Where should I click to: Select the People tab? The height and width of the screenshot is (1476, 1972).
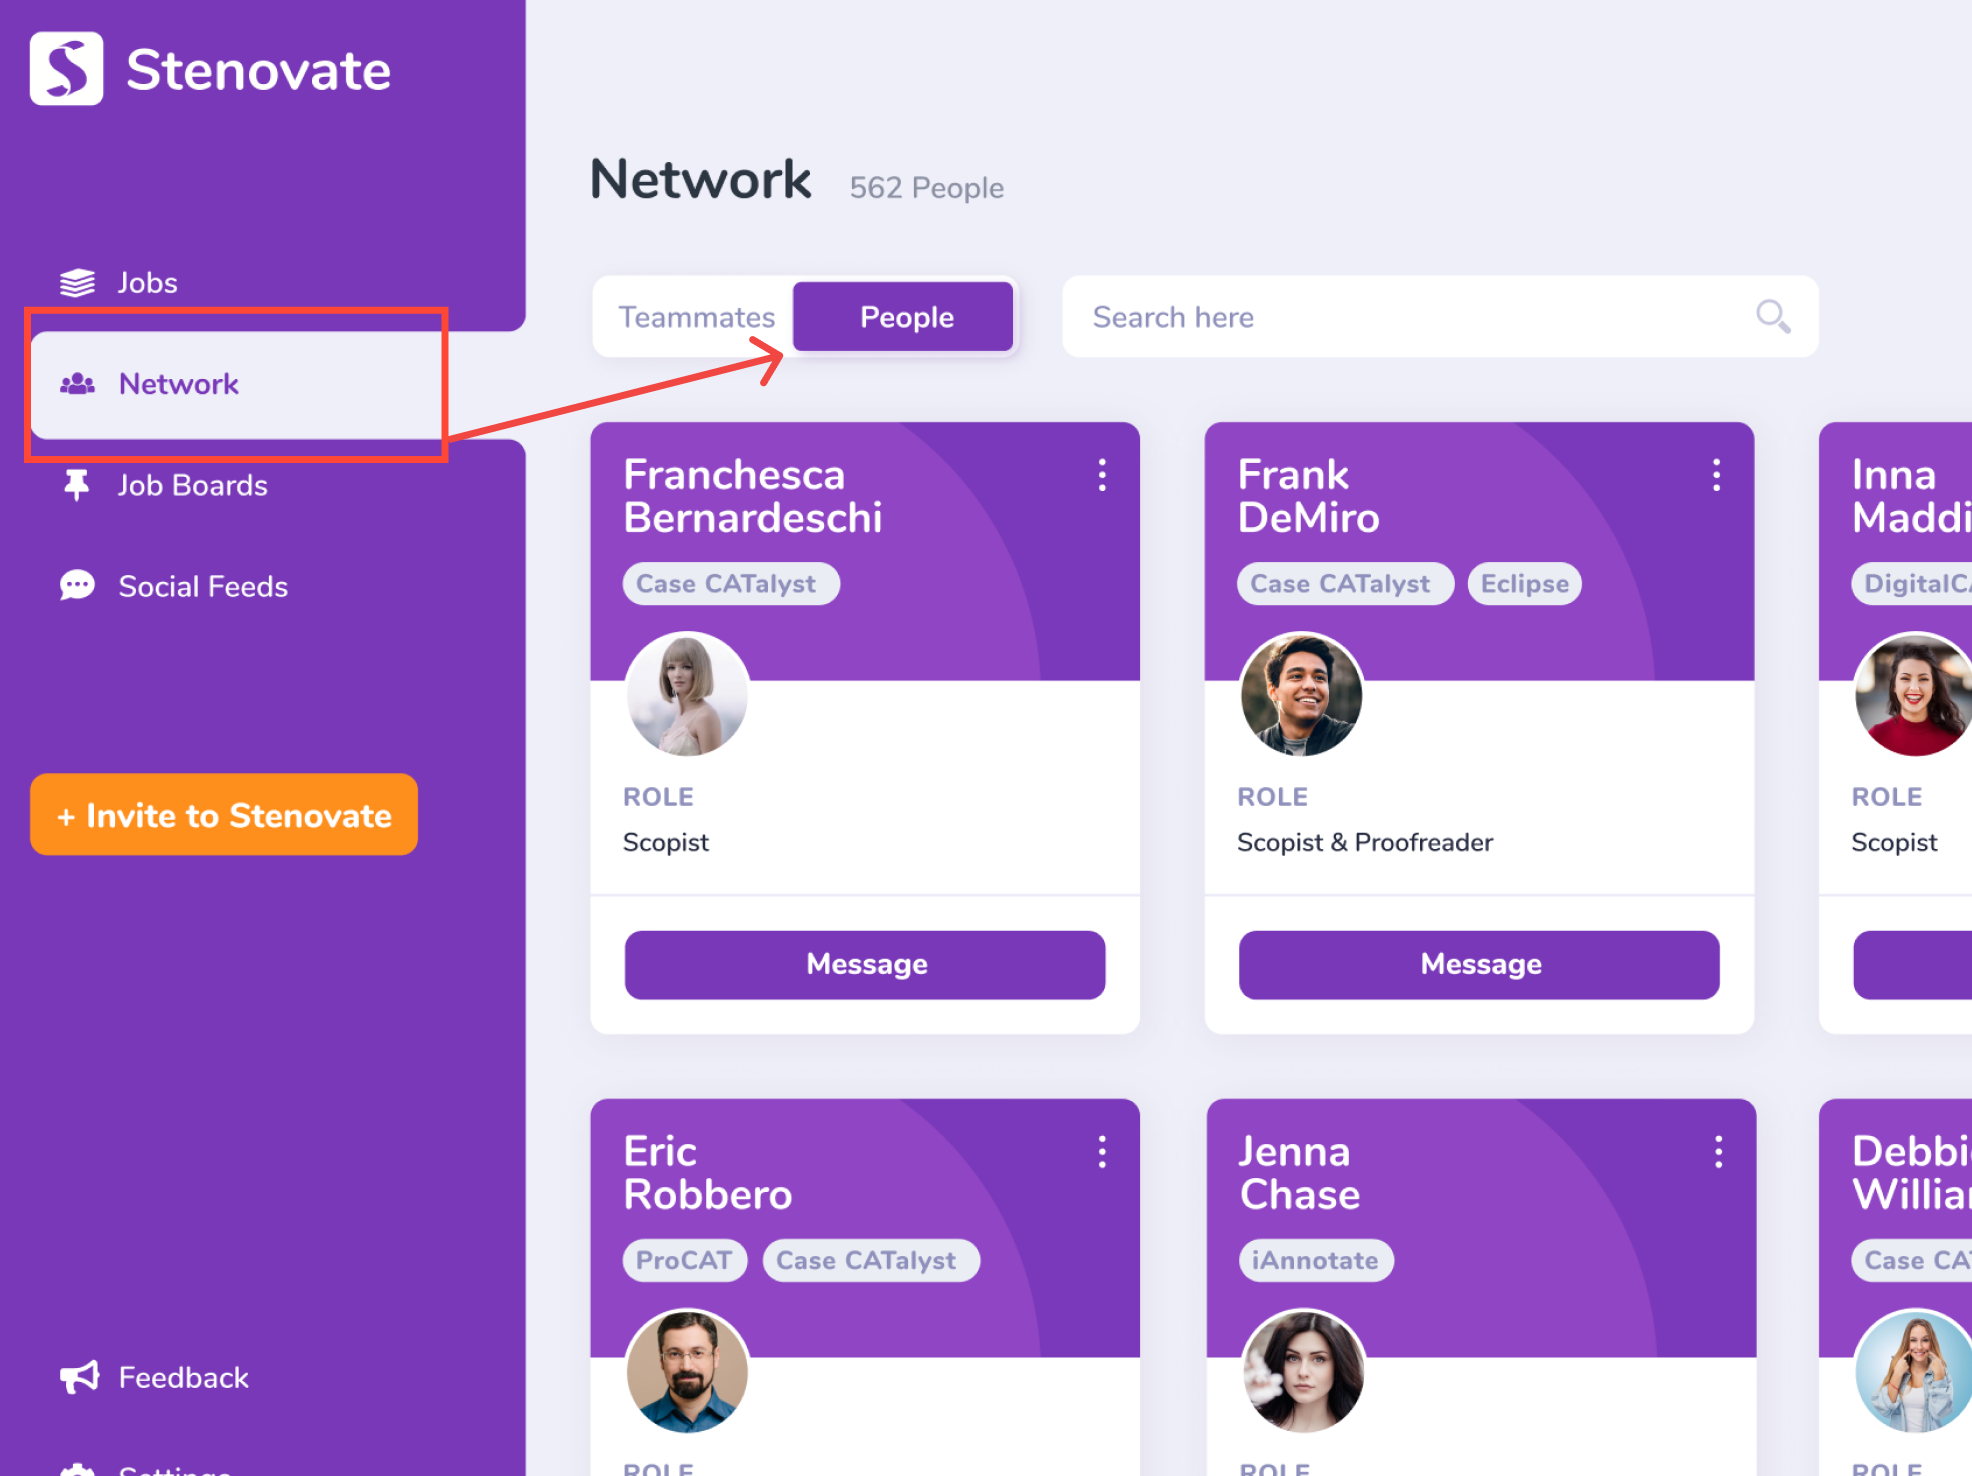906,317
